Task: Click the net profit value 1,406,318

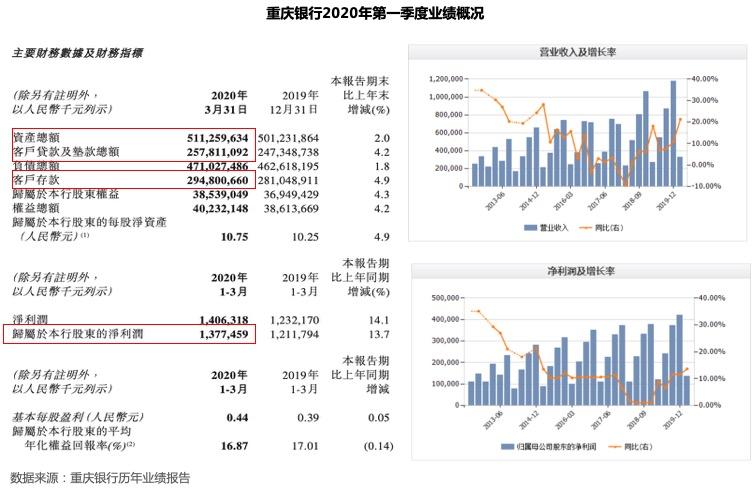Action: tap(224, 320)
